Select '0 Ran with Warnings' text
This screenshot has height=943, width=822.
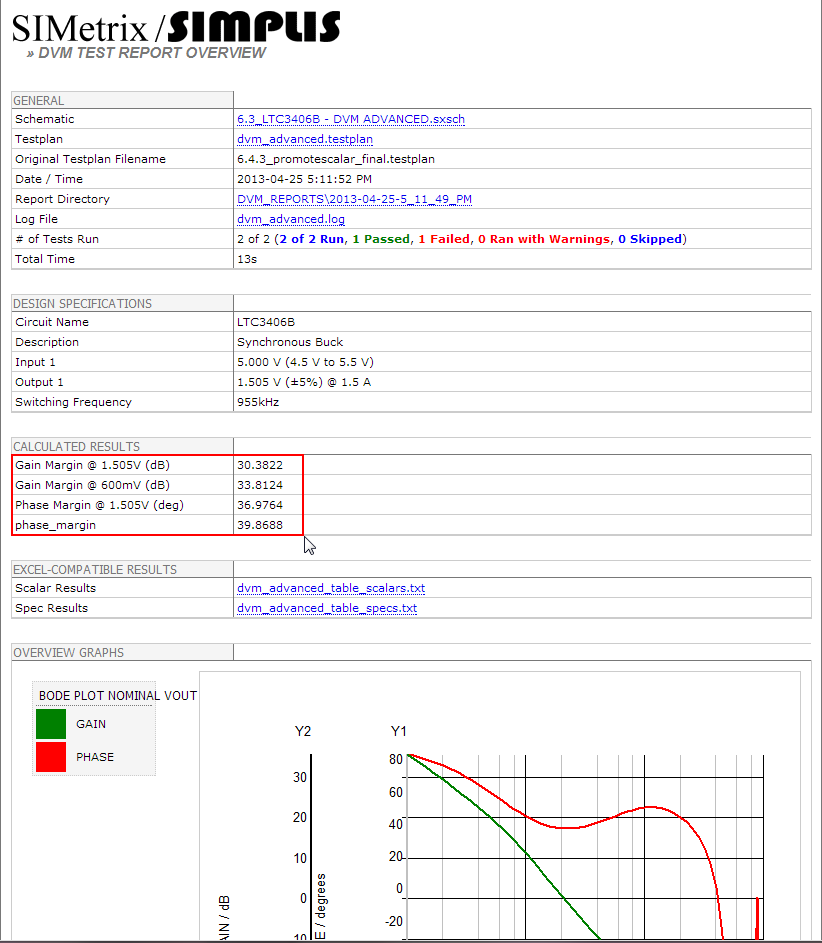(x=544, y=239)
